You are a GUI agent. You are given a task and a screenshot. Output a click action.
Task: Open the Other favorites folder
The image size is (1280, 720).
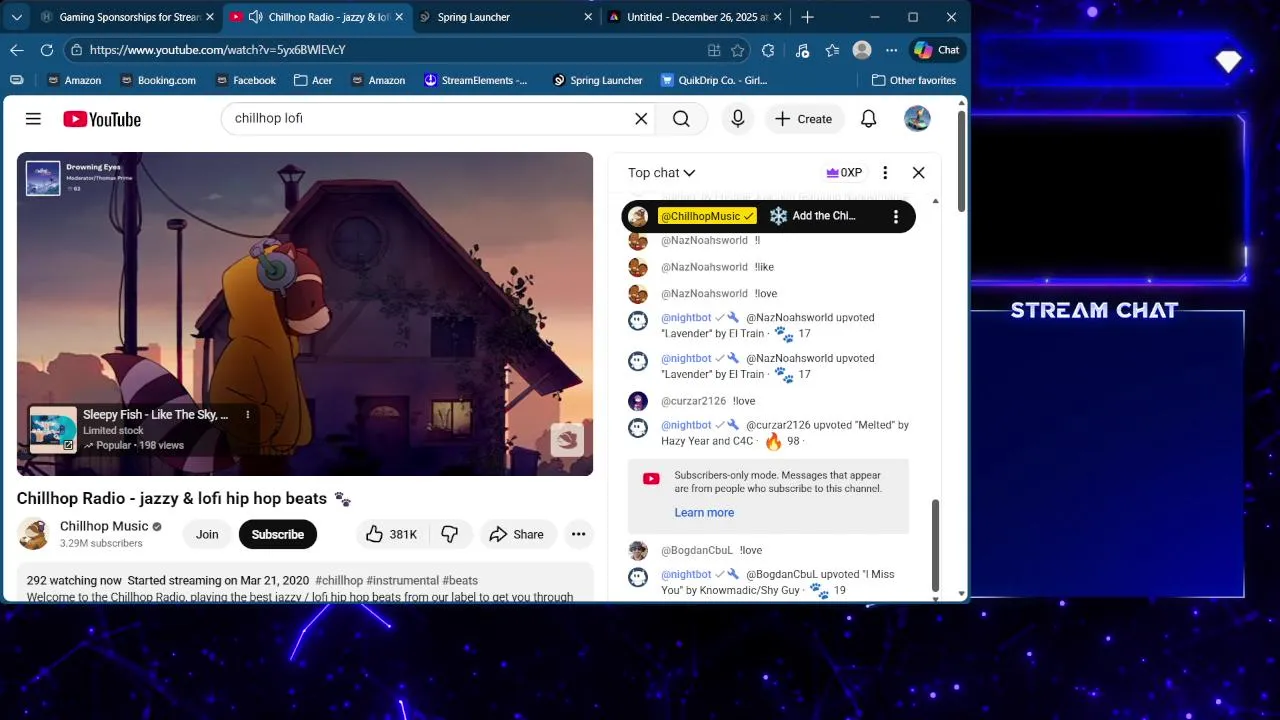(x=914, y=80)
